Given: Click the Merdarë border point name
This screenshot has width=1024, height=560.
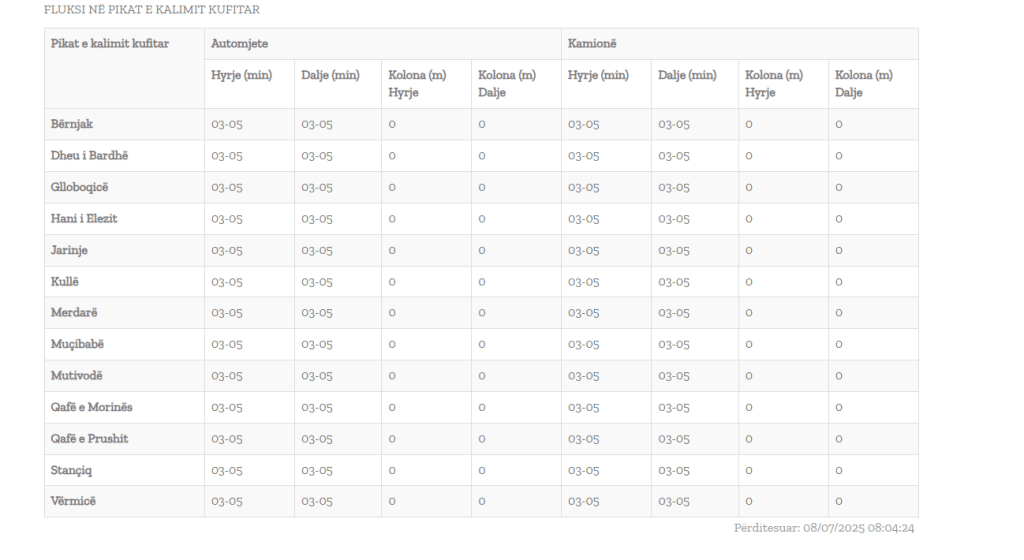Looking at the screenshot, I should (x=74, y=313).
